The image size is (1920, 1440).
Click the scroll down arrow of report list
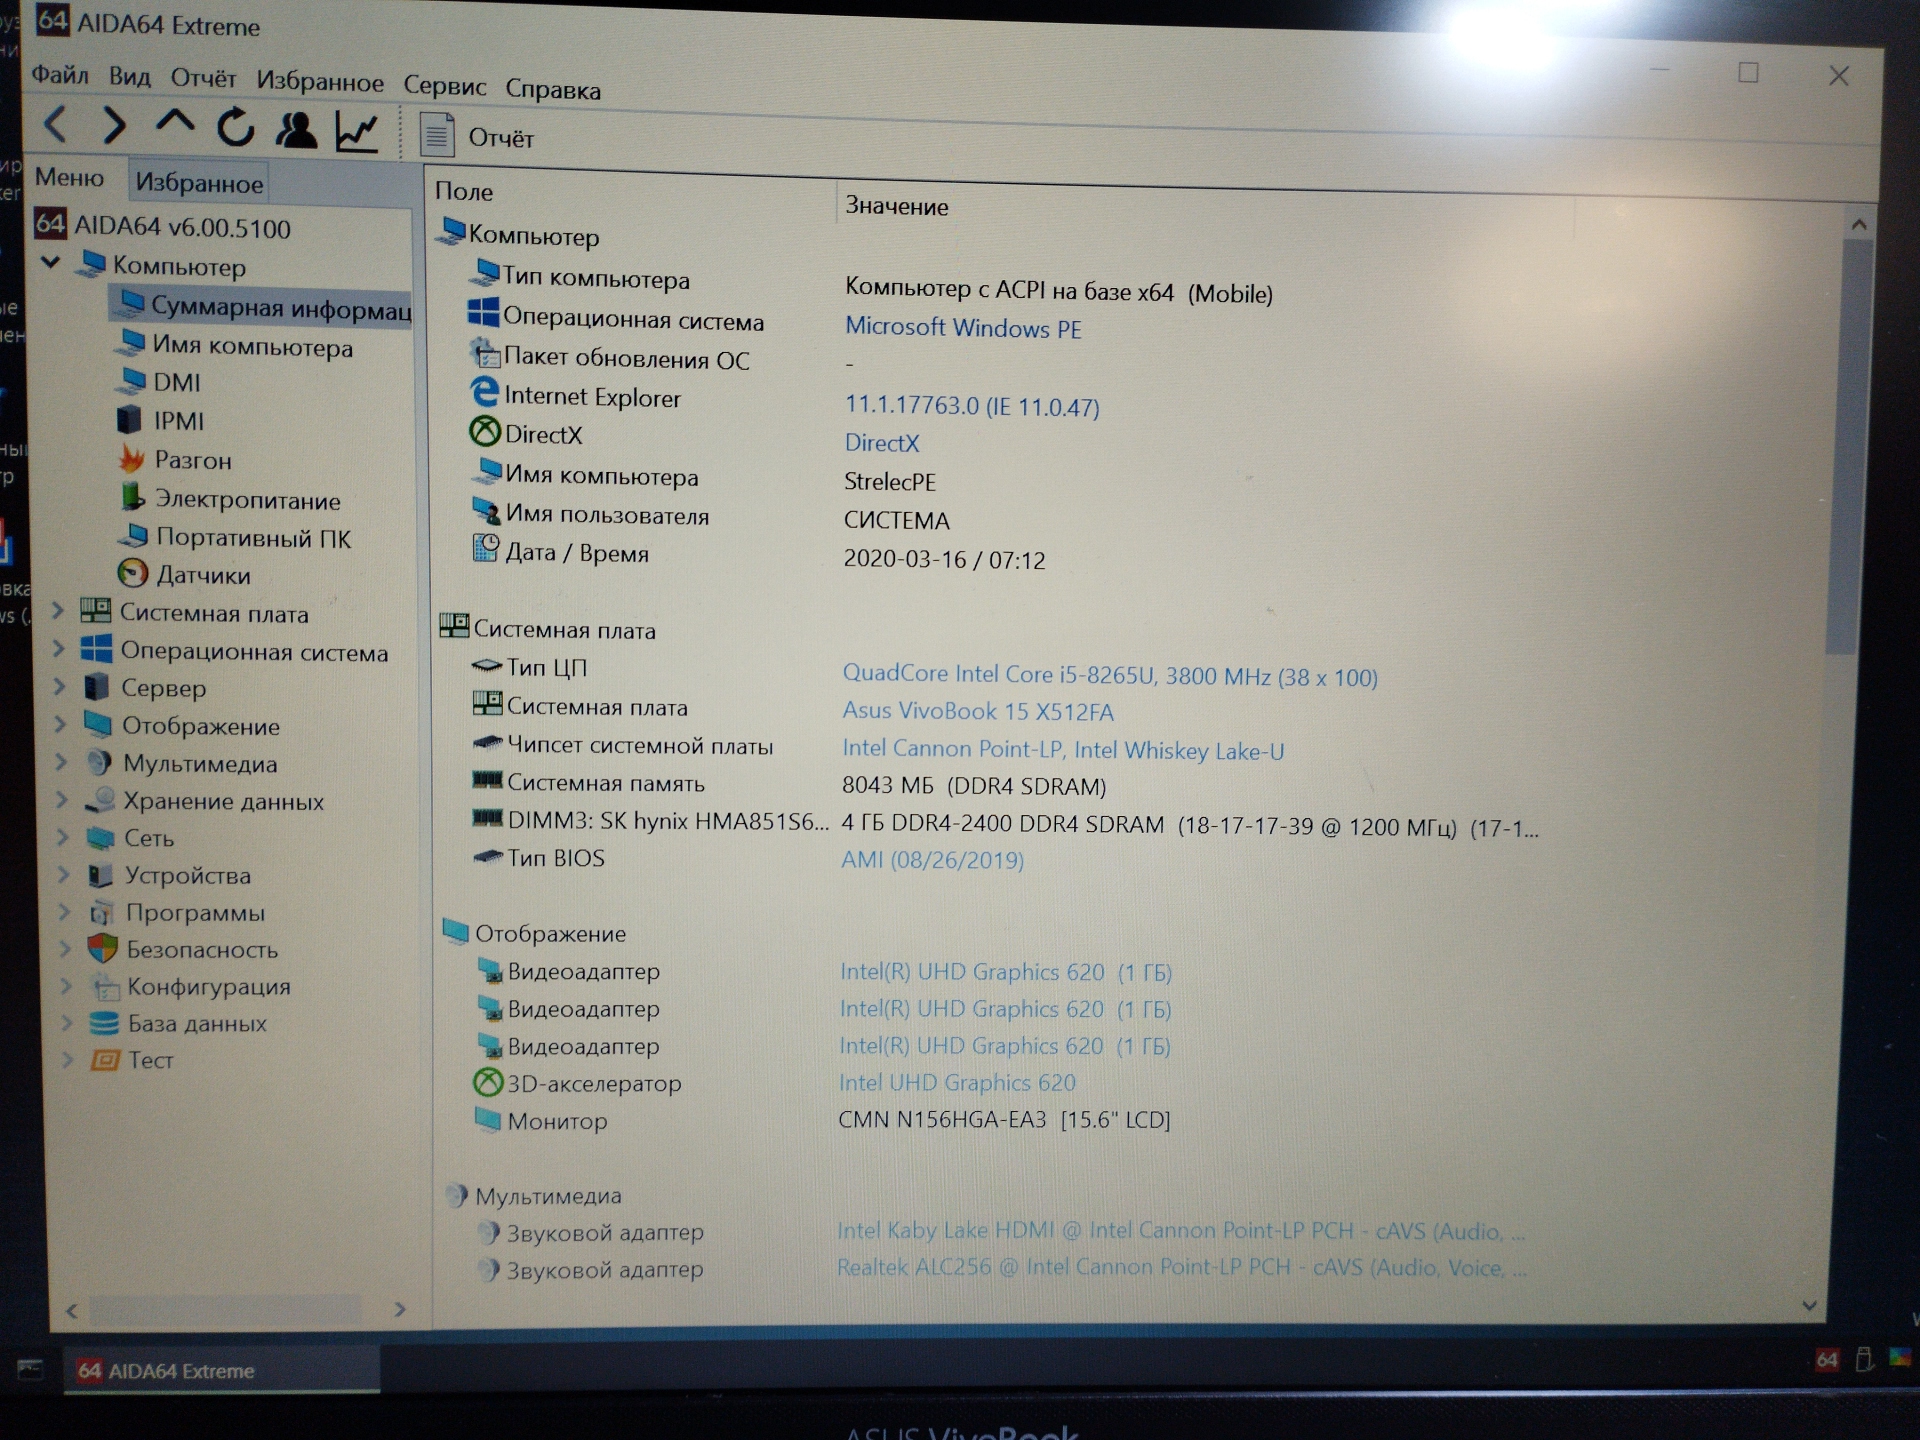click(x=1809, y=1305)
